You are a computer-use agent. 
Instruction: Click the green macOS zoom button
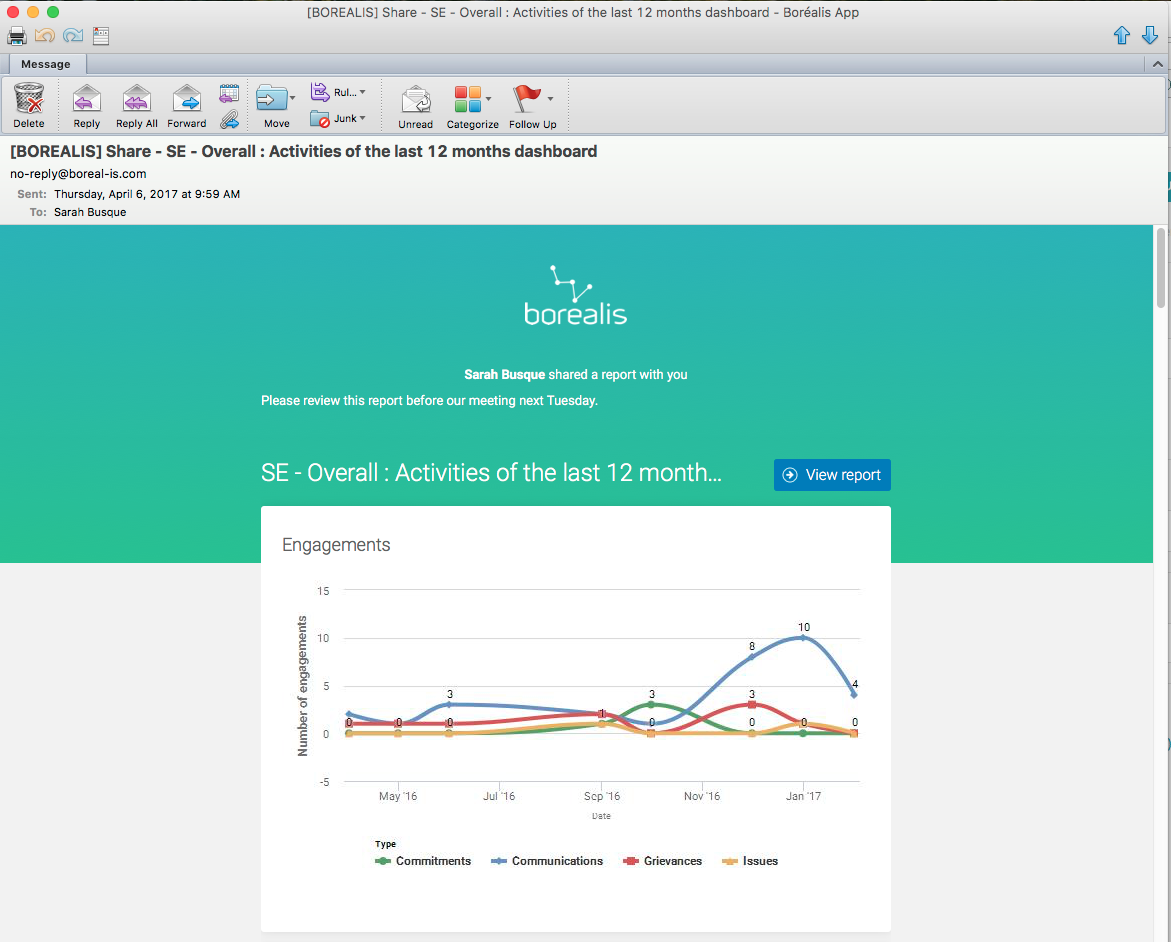click(52, 12)
